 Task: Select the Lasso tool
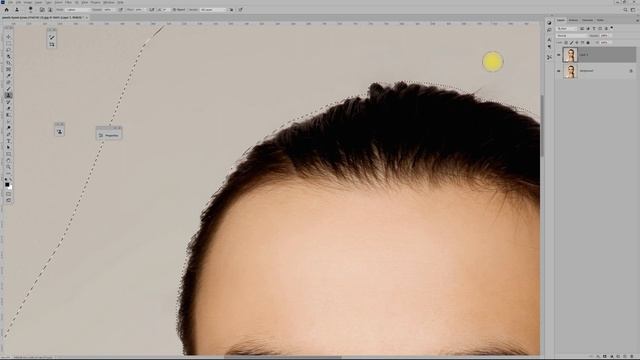[9, 50]
